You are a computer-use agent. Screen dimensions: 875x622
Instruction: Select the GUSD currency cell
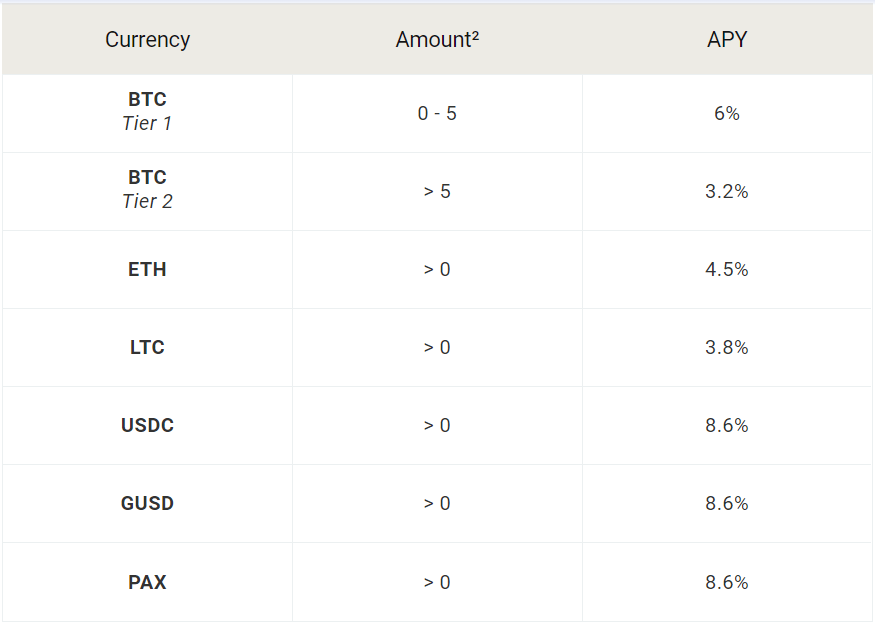(147, 503)
